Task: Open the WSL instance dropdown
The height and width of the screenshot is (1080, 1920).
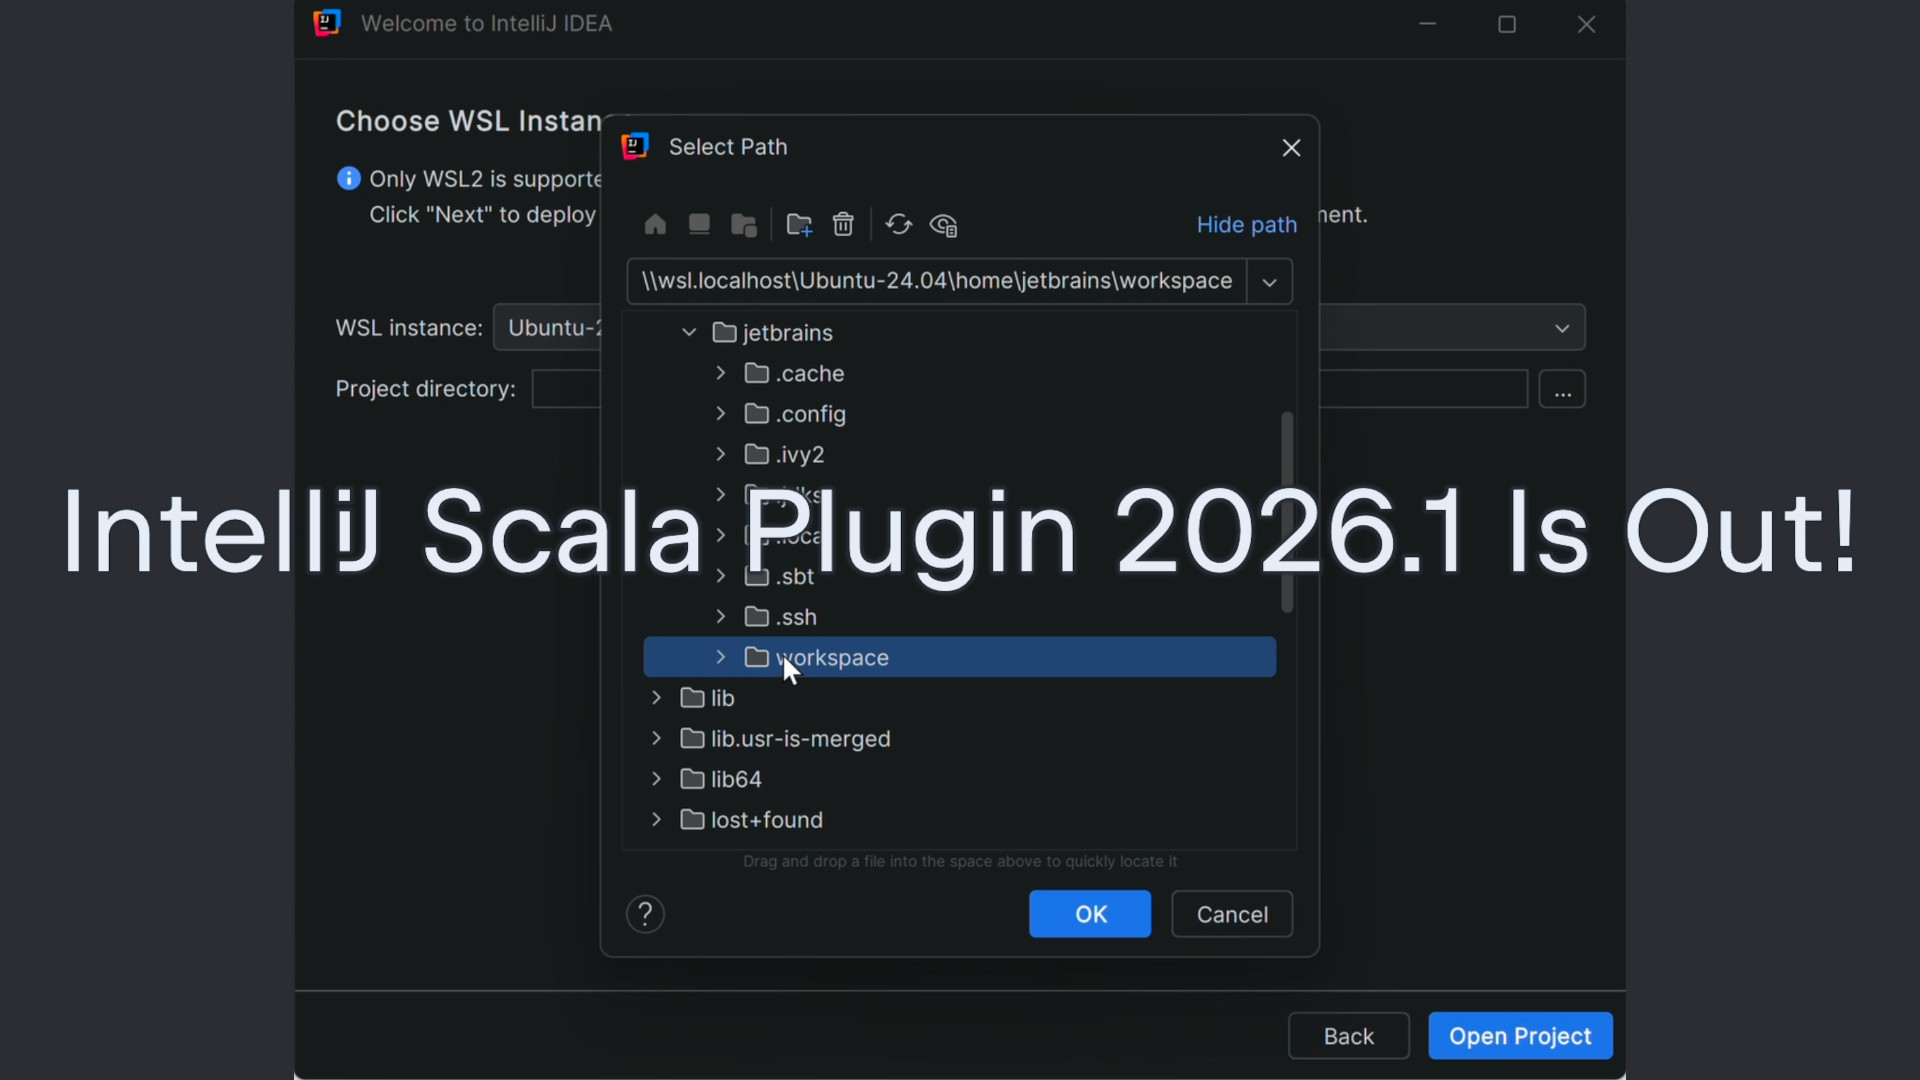Action: (x=1561, y=327)
